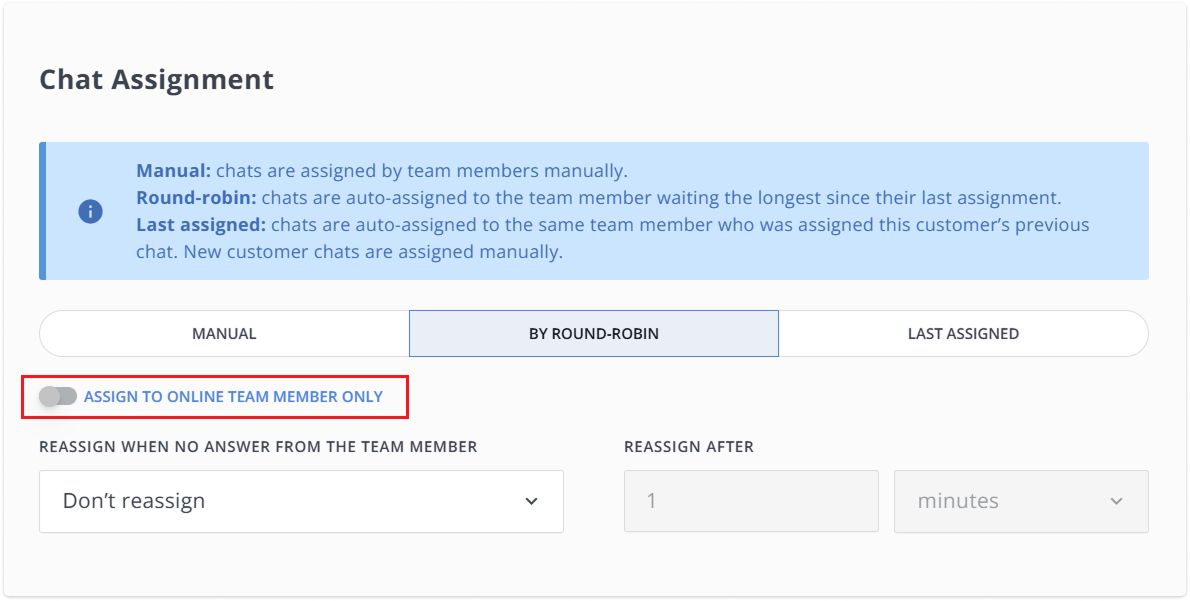Click inside the Reassign After number field
Screen dimensions: 1190x601
pyautogui.click(x=750, y=501)
